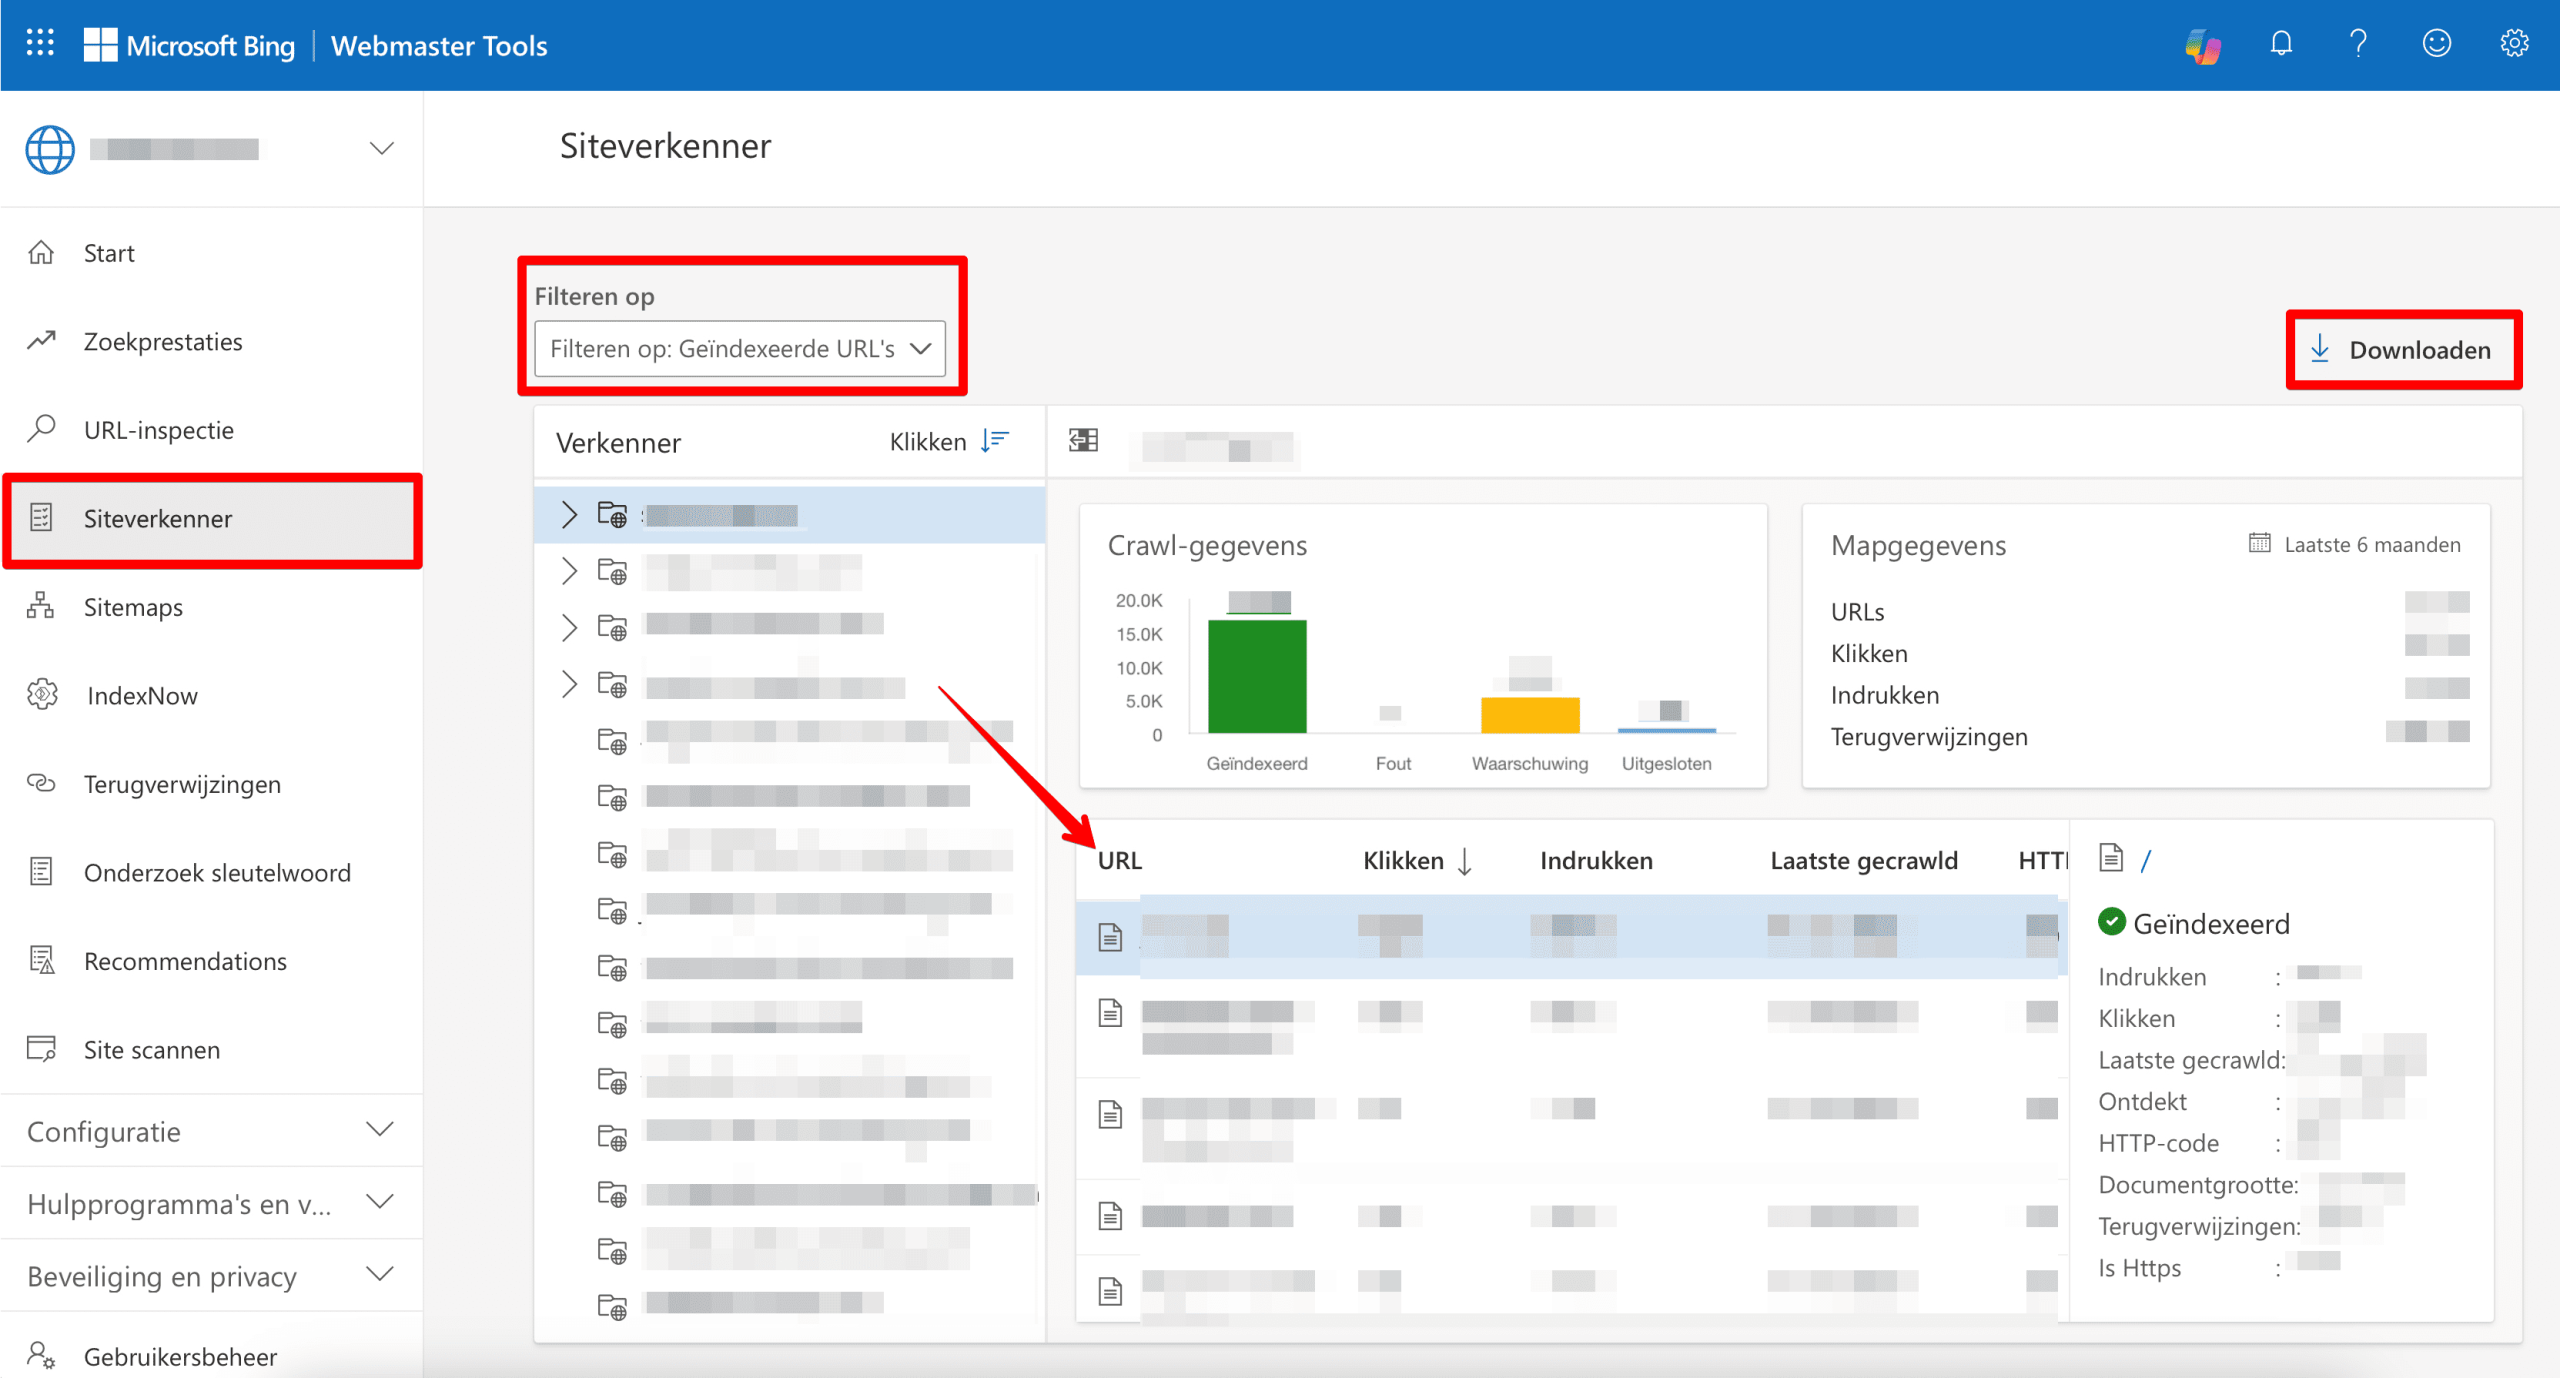This screenshot has width=2560, height=1378.
Task: Expand the first folder in Verkenner tree
Action: pos(569,515)
